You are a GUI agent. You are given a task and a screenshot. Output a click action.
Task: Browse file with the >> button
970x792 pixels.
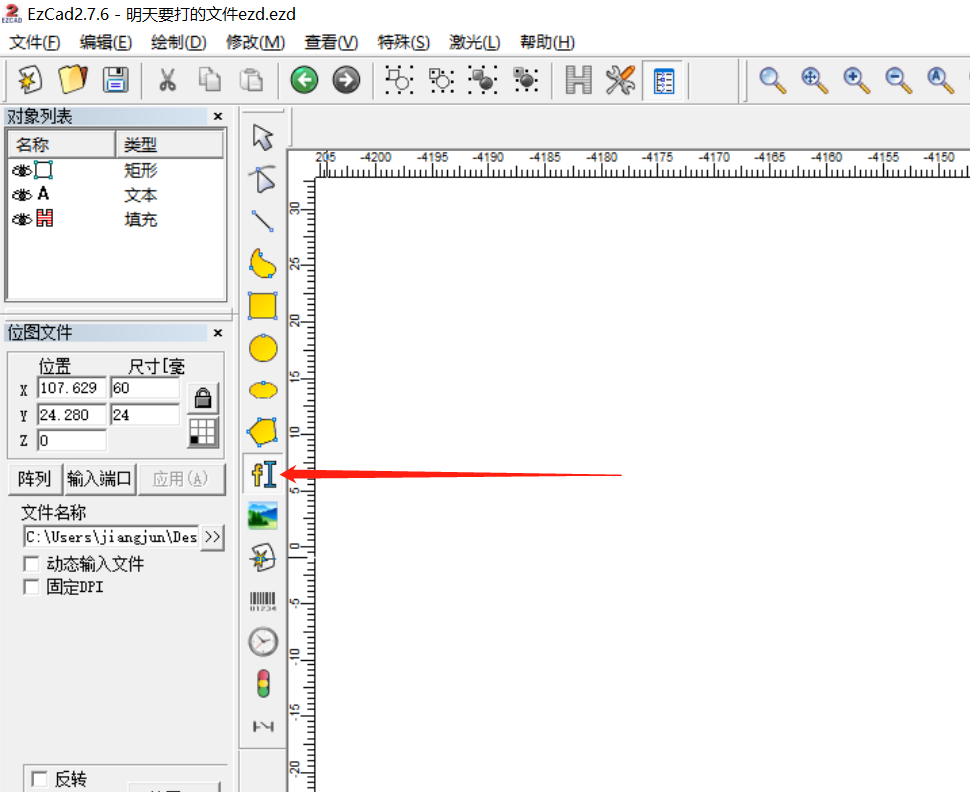point(212,536)
